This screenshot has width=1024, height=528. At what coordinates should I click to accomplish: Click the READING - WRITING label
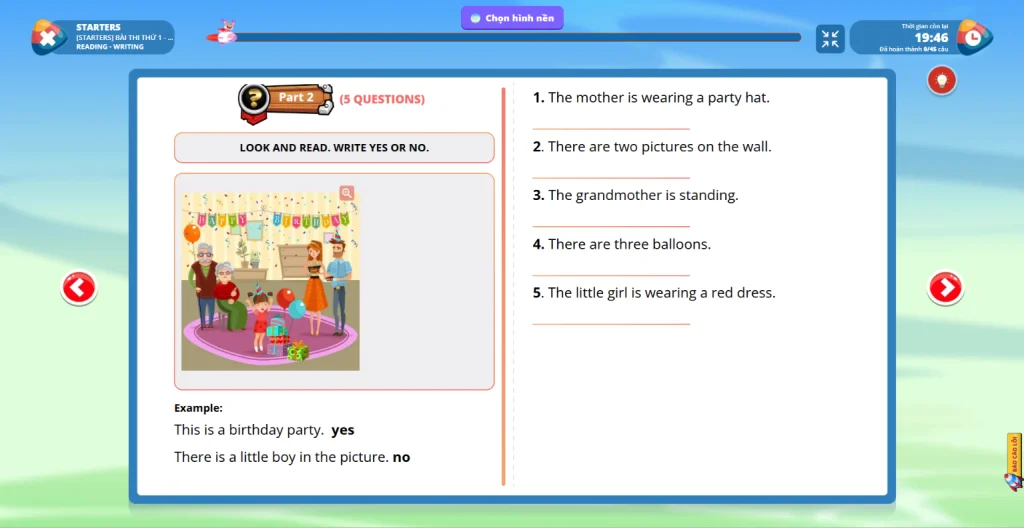pos(110,47)
